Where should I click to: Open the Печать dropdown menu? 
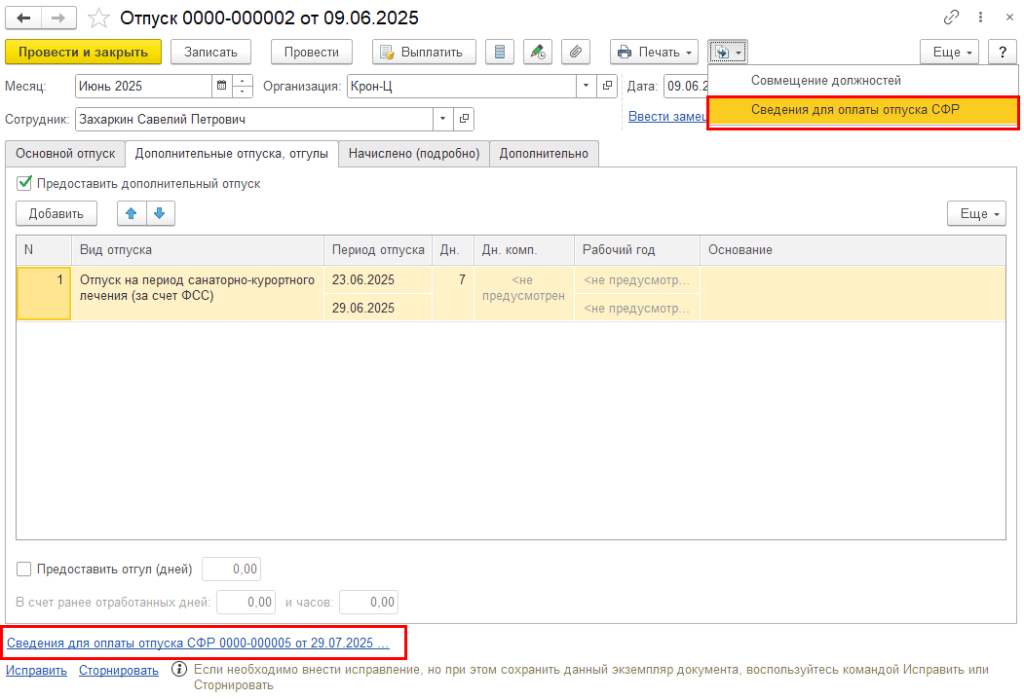[x=654, y=52]
